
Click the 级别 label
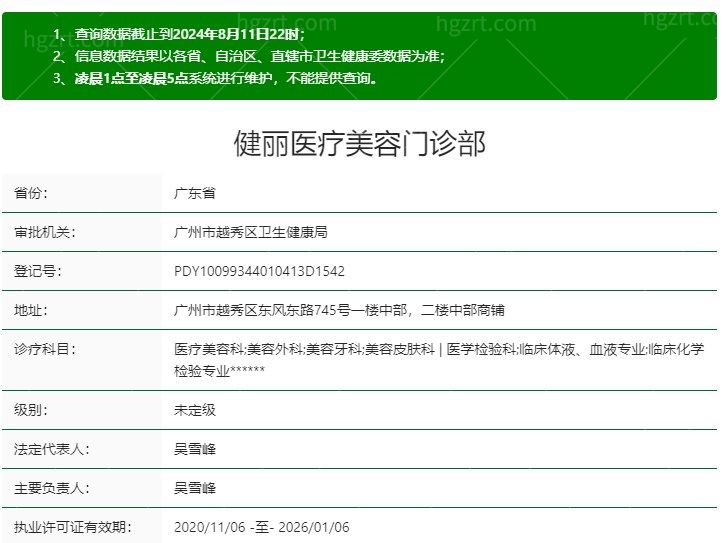point(31,410)
